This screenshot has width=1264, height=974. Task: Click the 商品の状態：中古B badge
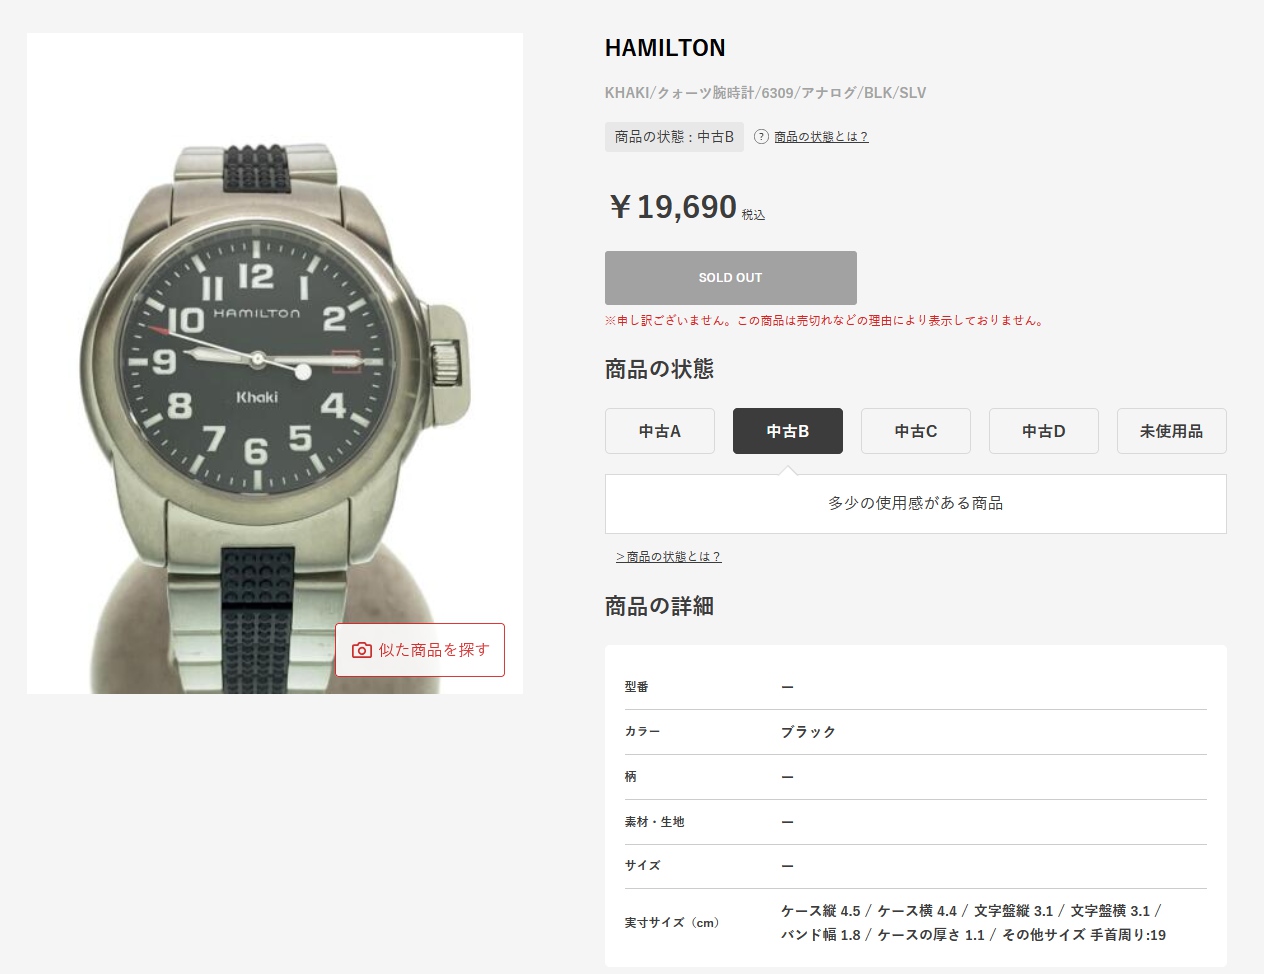674,137
